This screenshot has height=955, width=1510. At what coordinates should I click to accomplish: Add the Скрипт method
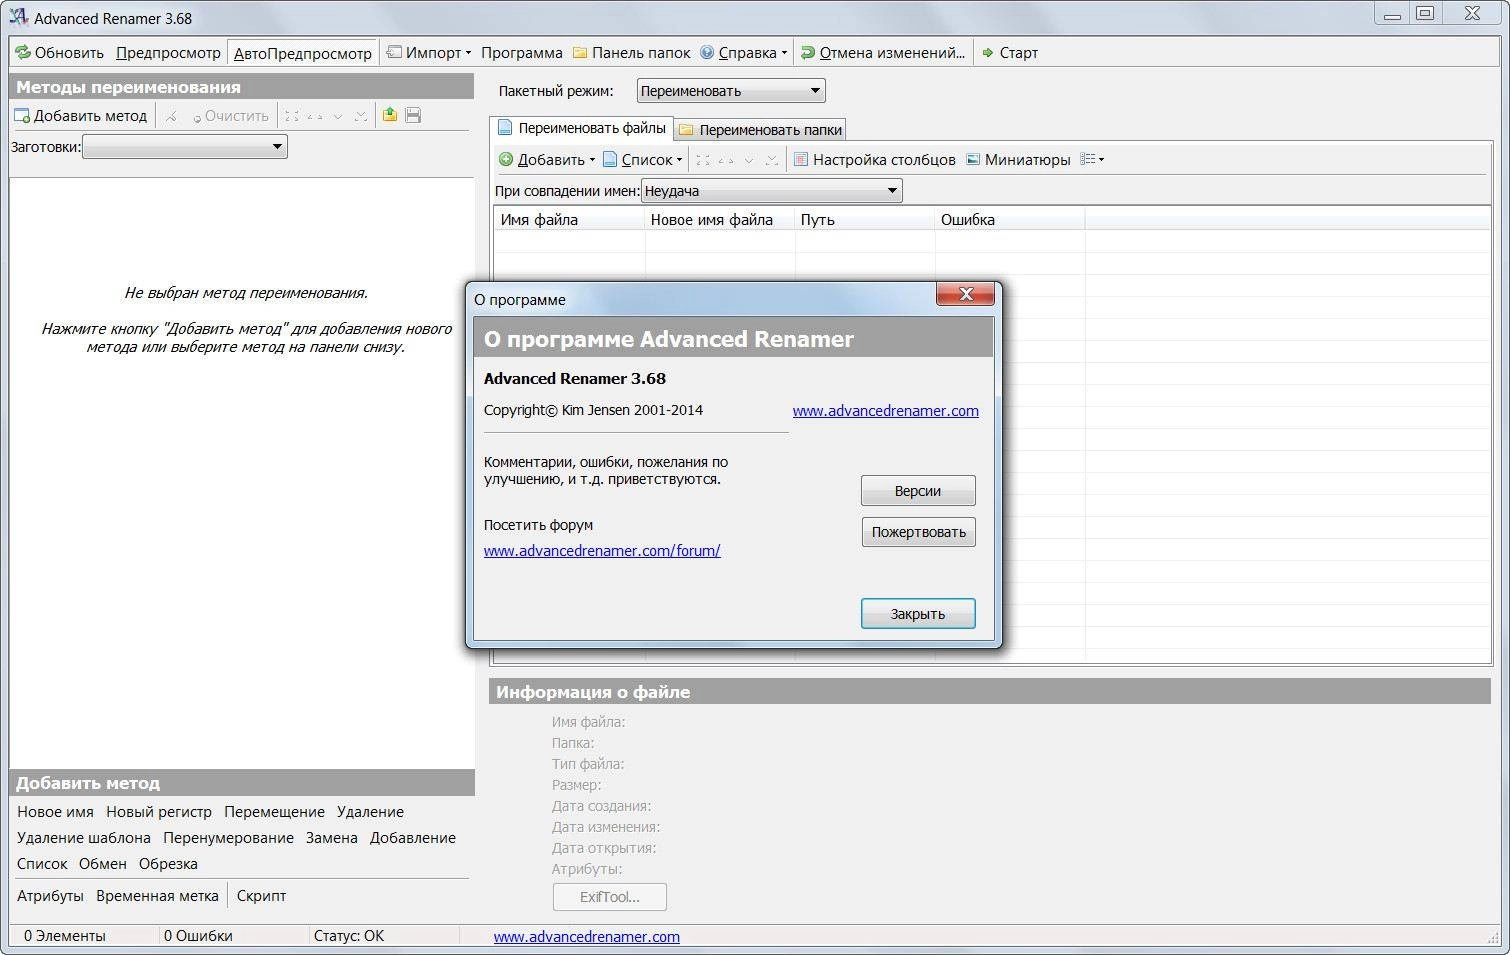(x=261, y=896)
